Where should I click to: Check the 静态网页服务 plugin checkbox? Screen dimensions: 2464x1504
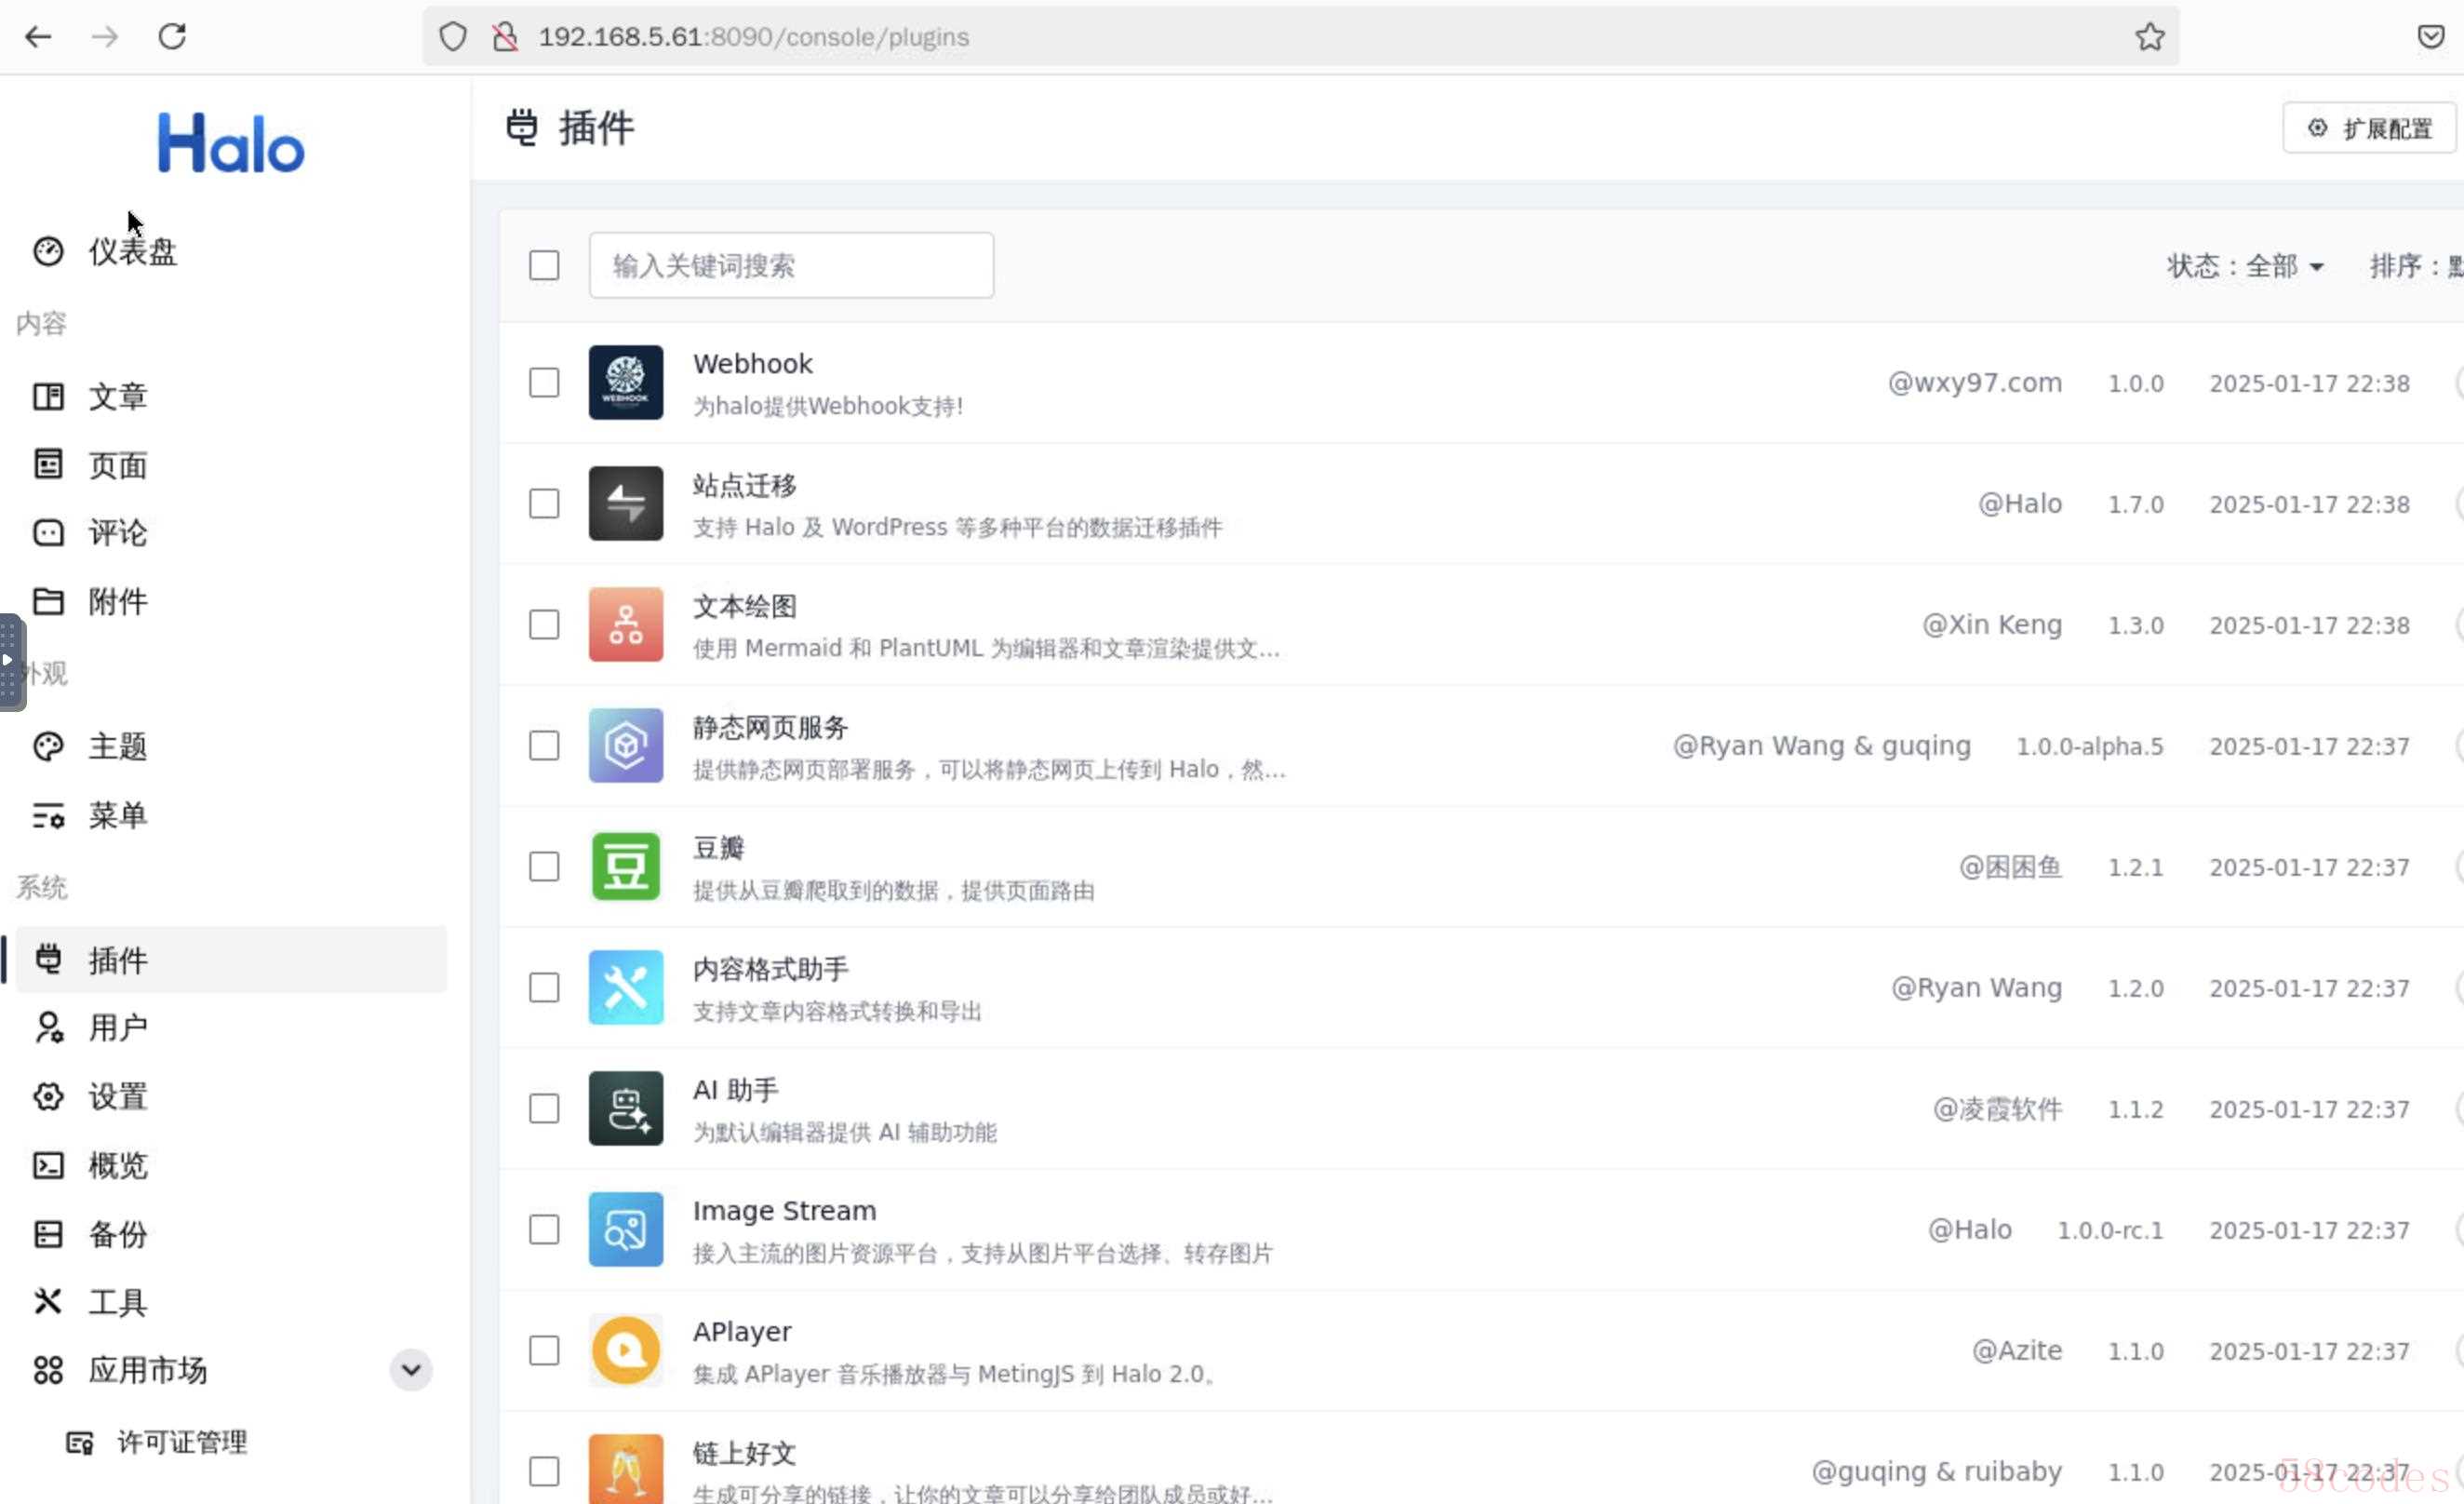(544, 745)
